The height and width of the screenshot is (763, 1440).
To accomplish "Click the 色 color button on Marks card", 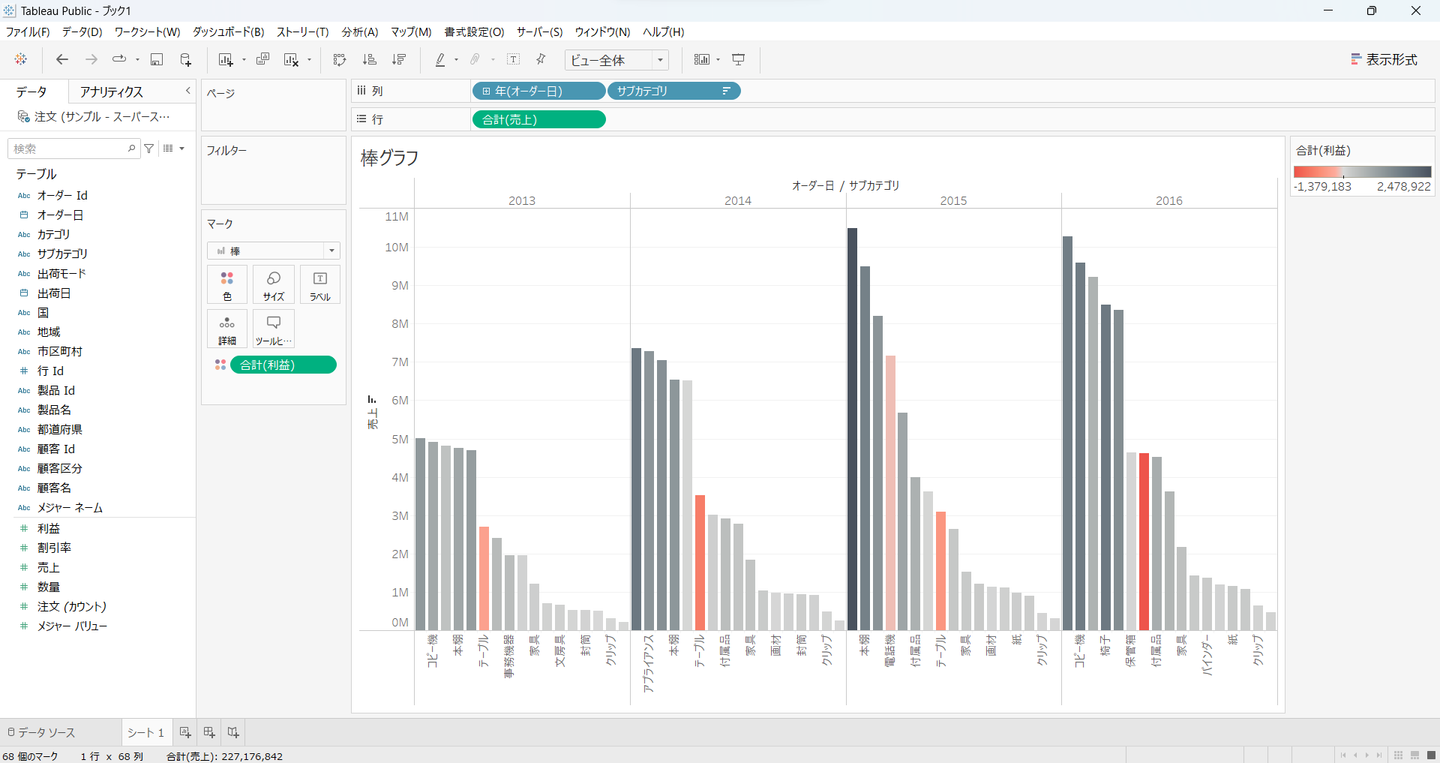I will pos(227,284).
